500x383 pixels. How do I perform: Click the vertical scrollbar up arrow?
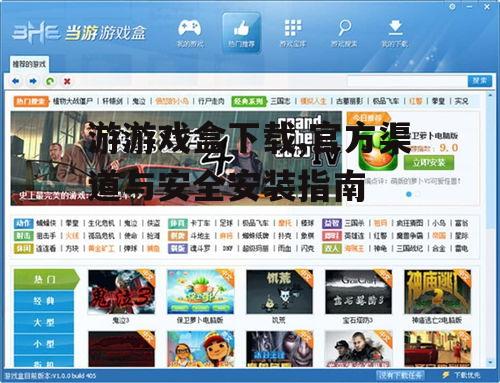tap(490, 96)
